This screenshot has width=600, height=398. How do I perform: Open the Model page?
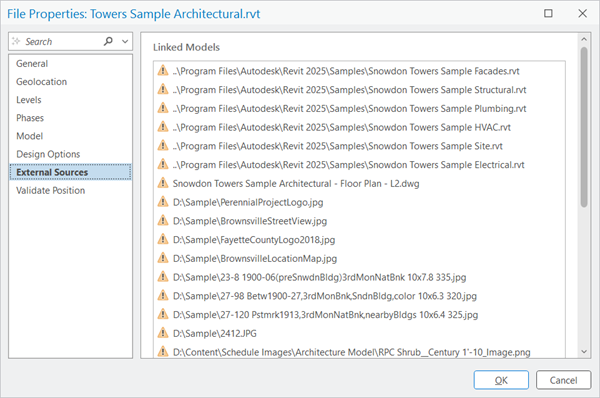coord(29,136)
